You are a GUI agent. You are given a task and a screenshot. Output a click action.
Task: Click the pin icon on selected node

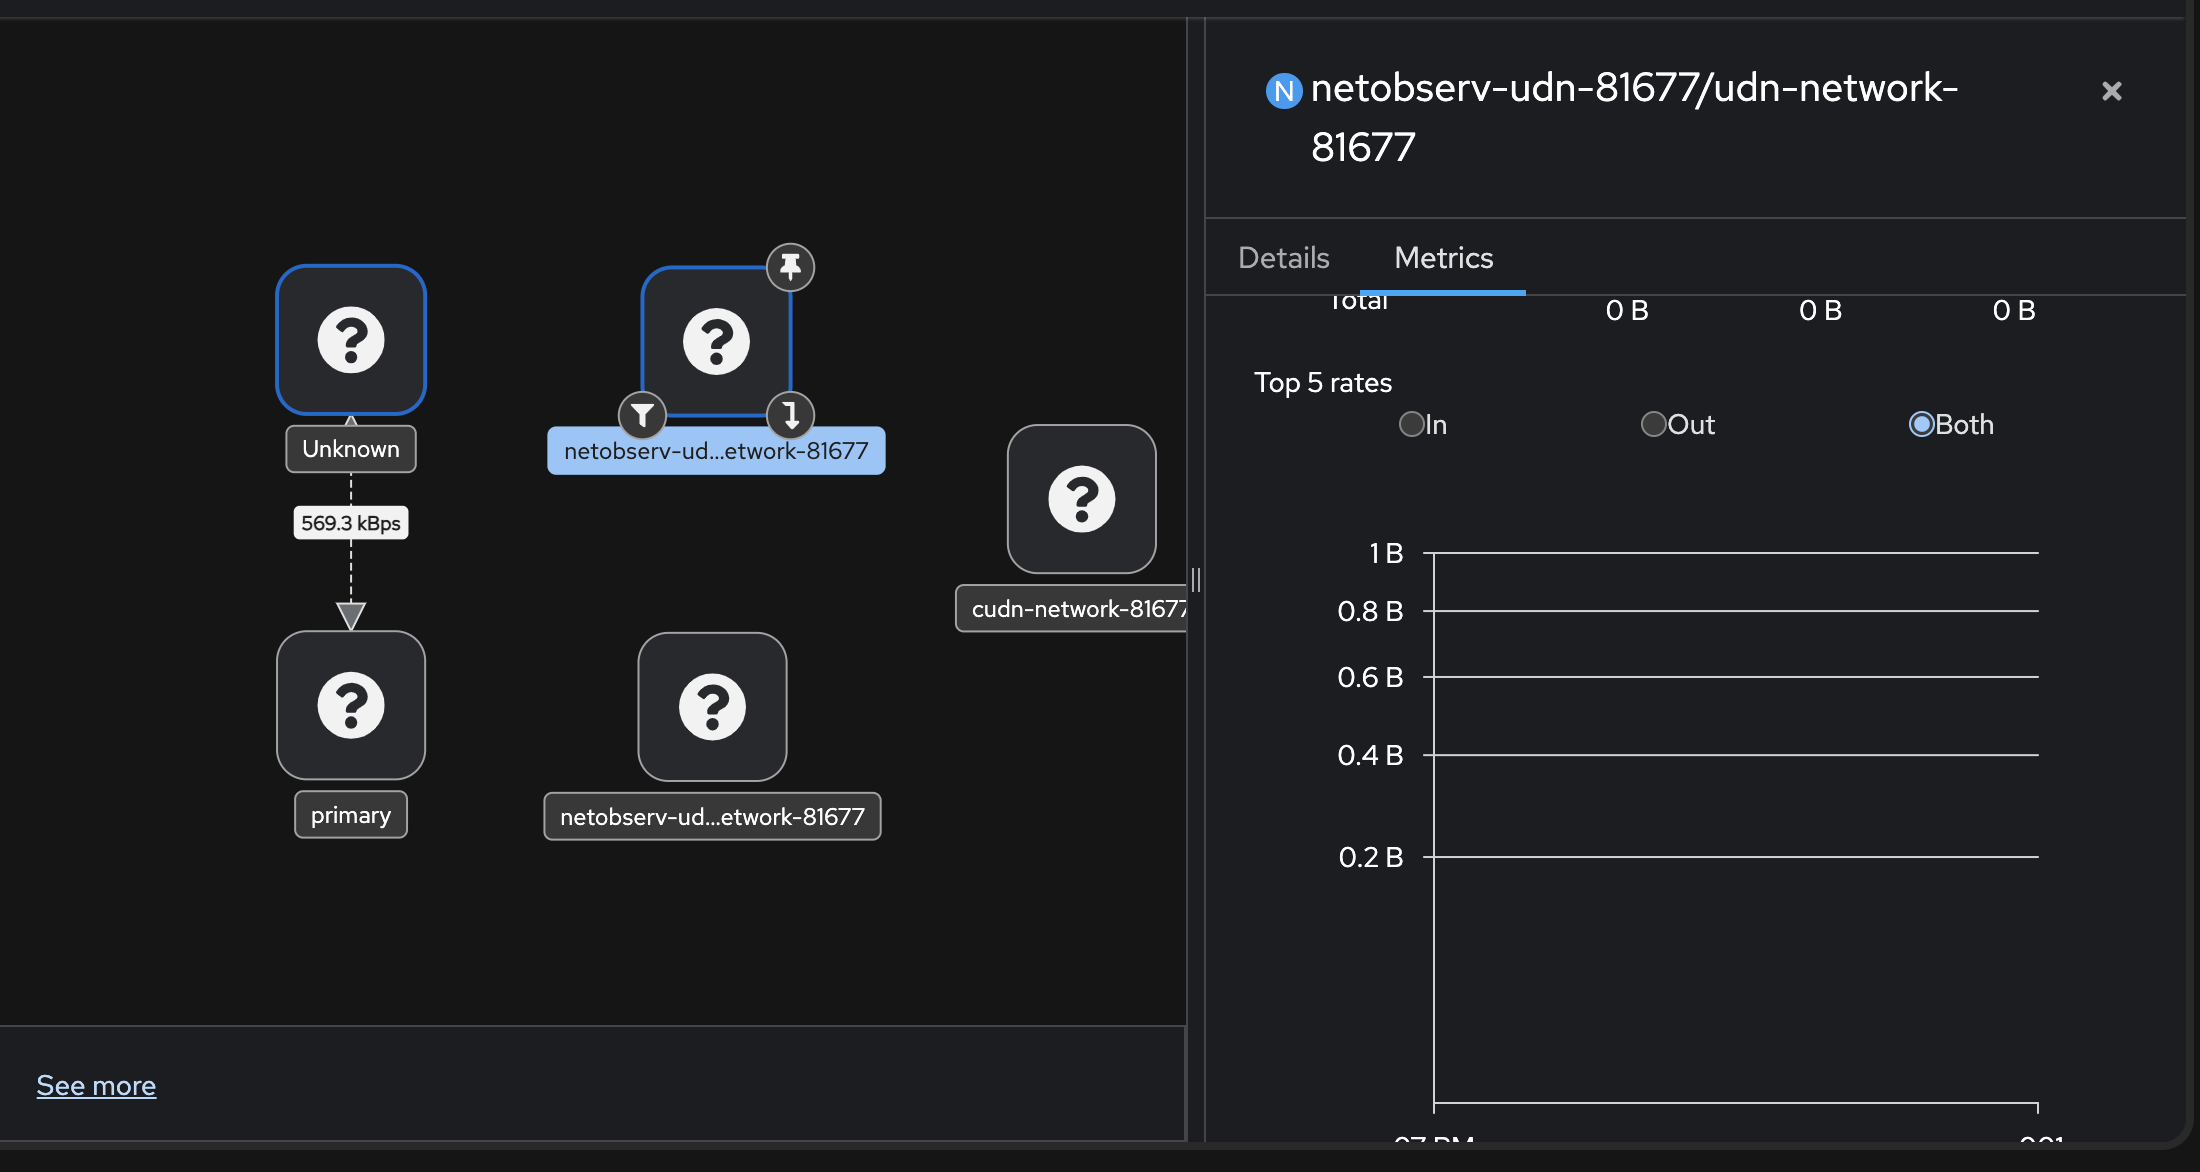(790, 267)
